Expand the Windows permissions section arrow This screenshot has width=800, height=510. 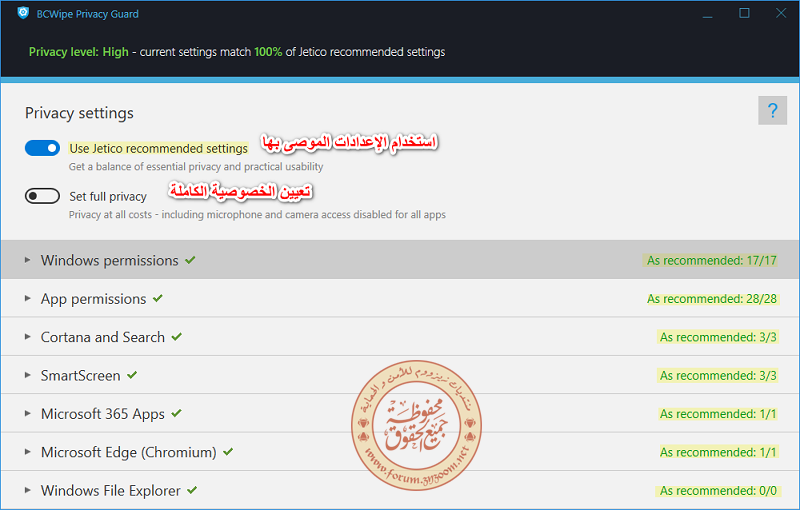[28, 260]
